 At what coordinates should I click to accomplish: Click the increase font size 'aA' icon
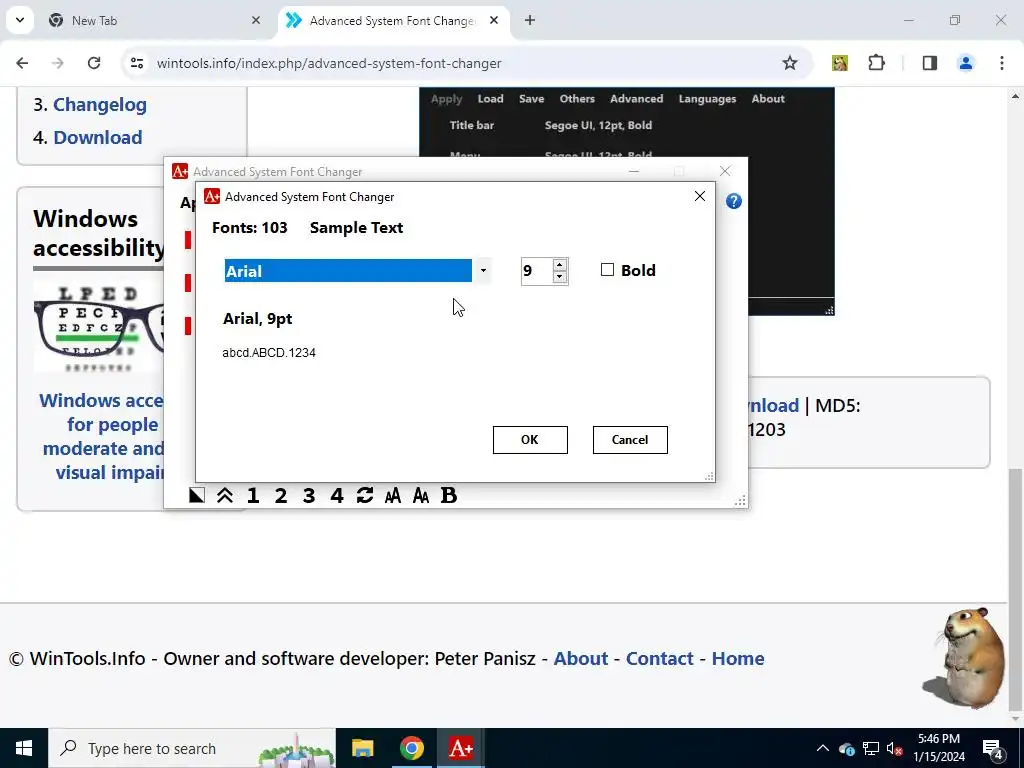click(x=392, y=496)
